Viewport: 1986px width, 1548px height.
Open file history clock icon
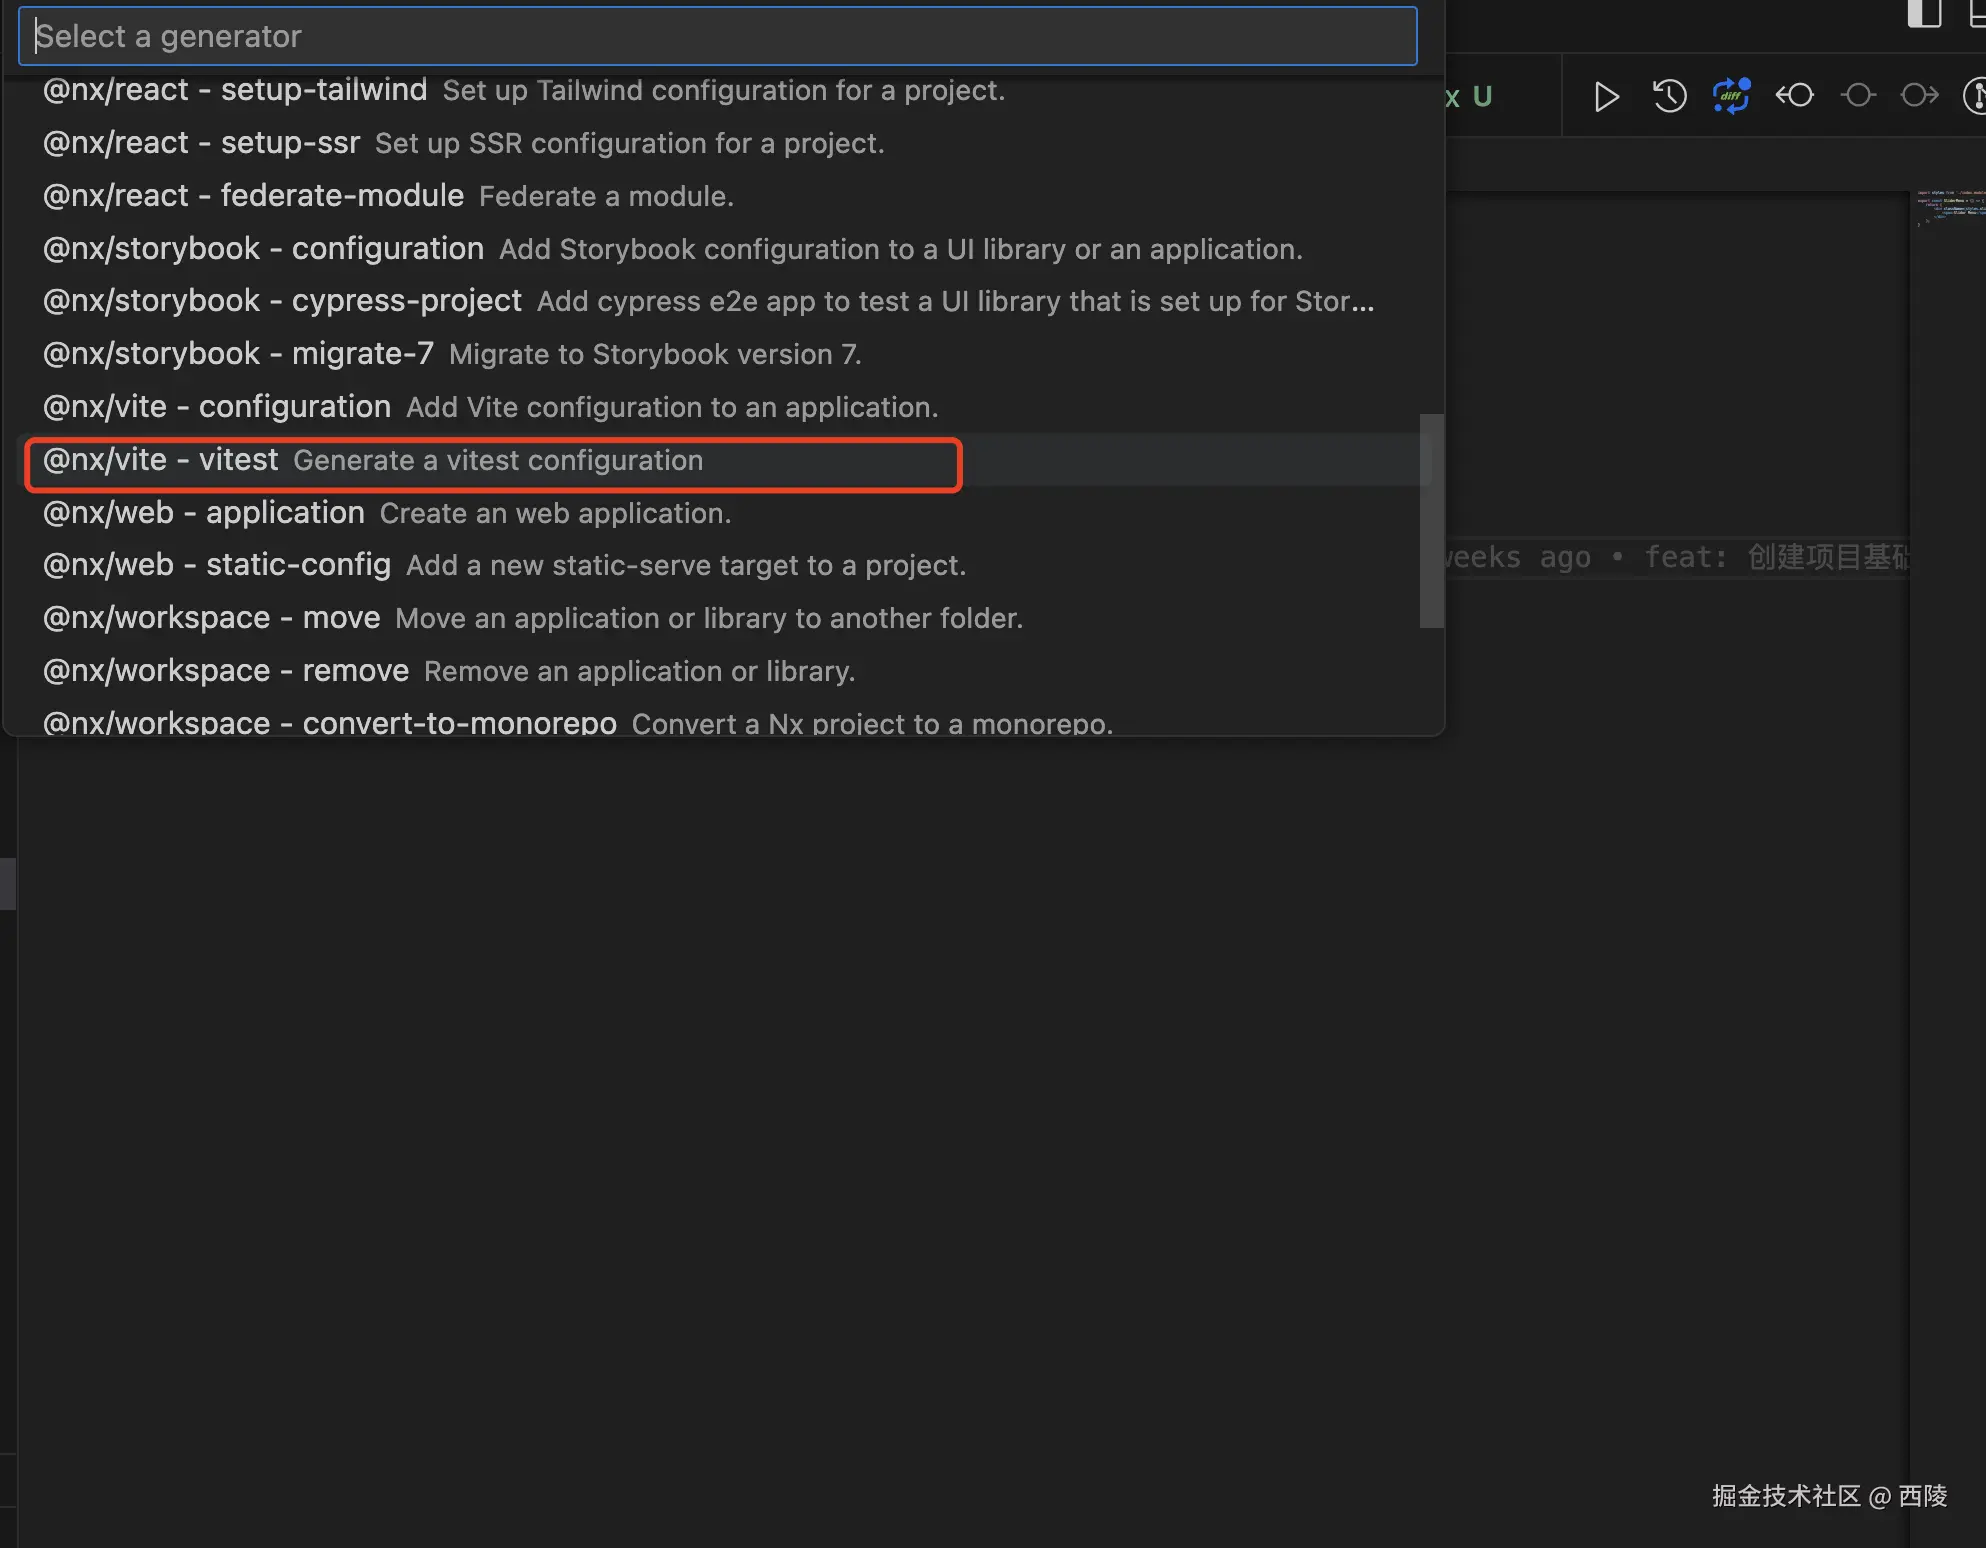click(x=1669, y=97)
